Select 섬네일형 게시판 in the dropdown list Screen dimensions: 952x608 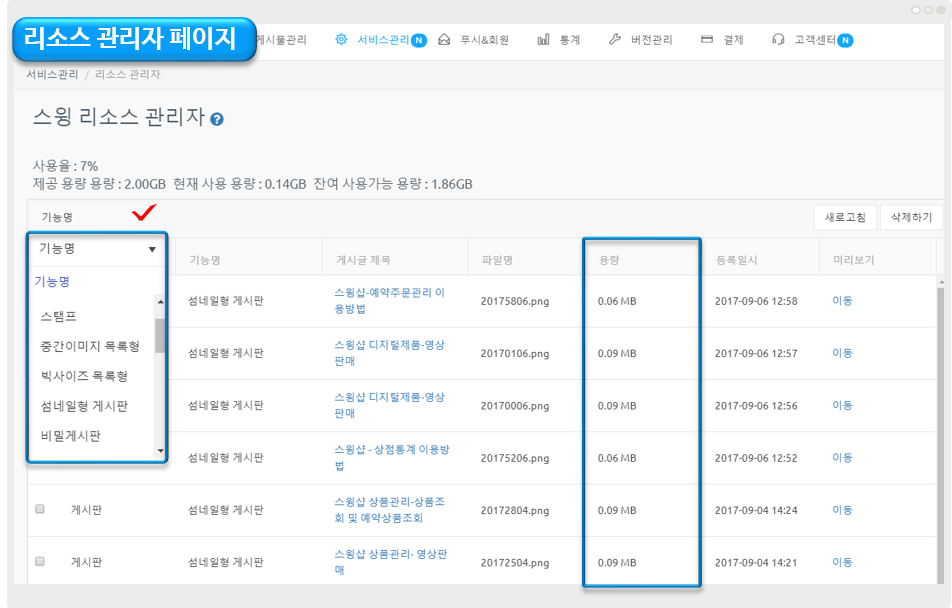click(x=84, y=406)
